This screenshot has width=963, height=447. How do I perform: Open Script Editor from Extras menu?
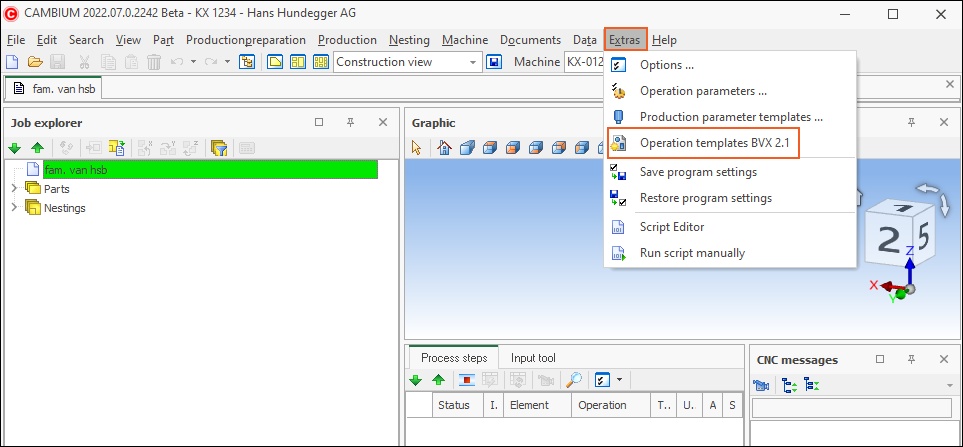(x=730, y=227)
